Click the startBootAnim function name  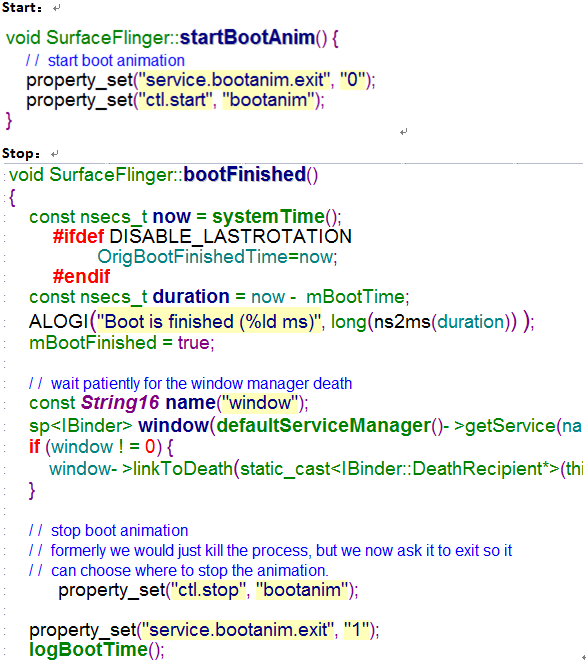pyautogui.click(x=247, y=37)
